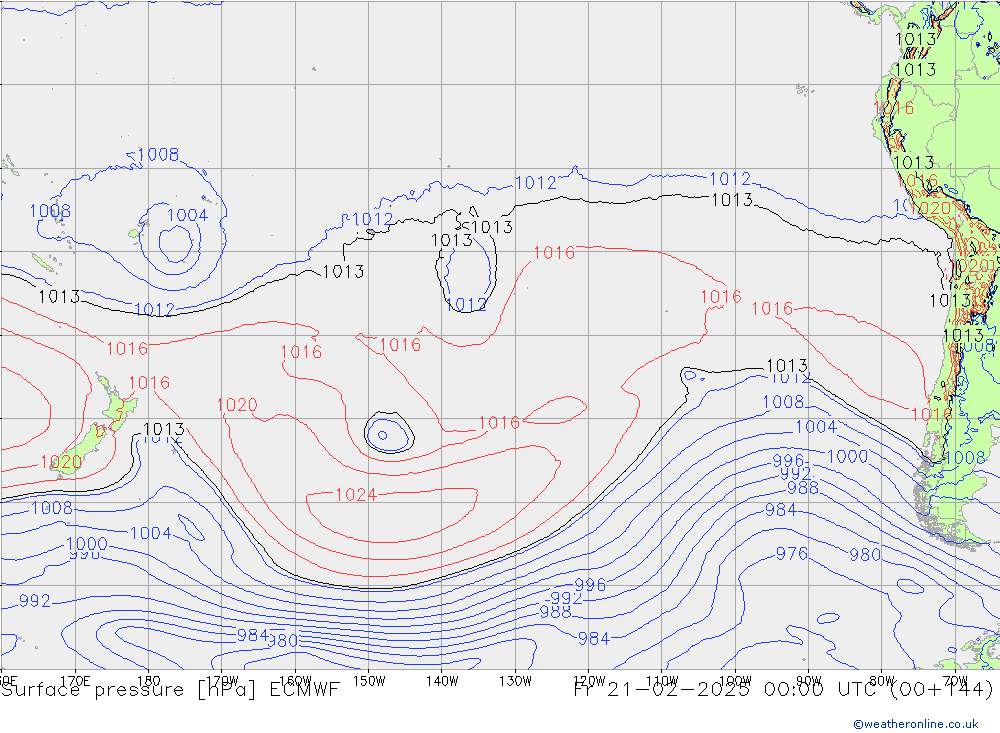Click the 1012 label inside the small closed contour near 140W
Viewport: 1000px width, 733px height.
tap(467, 305)
